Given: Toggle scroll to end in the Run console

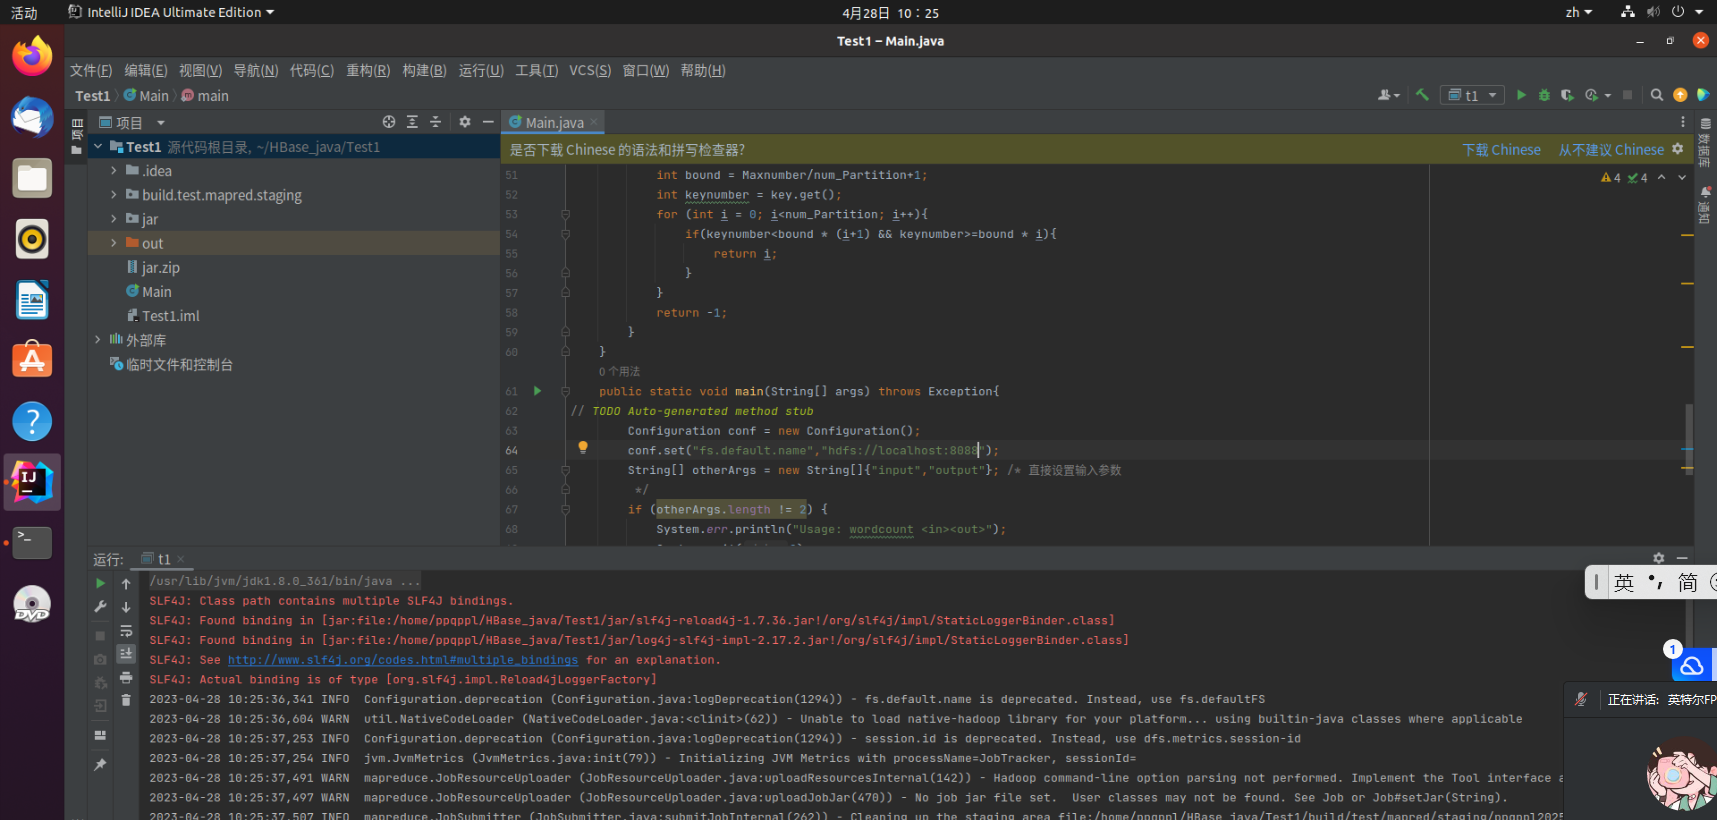Looking at the screenshot, I should tap(126, 654).
